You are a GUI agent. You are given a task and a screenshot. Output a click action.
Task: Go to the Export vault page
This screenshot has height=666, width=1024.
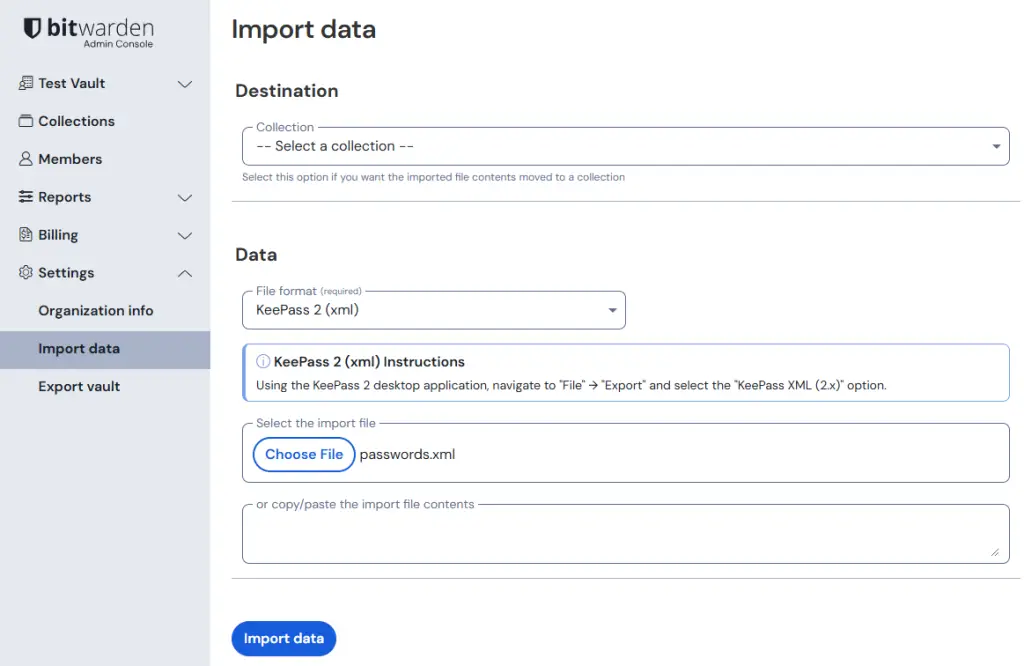tap(79, 387)
